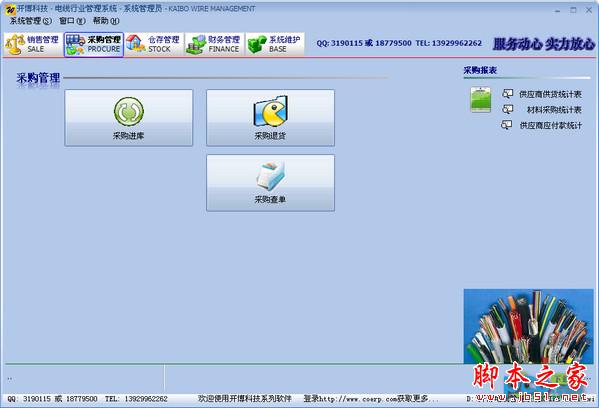Click the 采购进库 button
The height and width of the screenshot is (408, 599).
pos(129,118)
